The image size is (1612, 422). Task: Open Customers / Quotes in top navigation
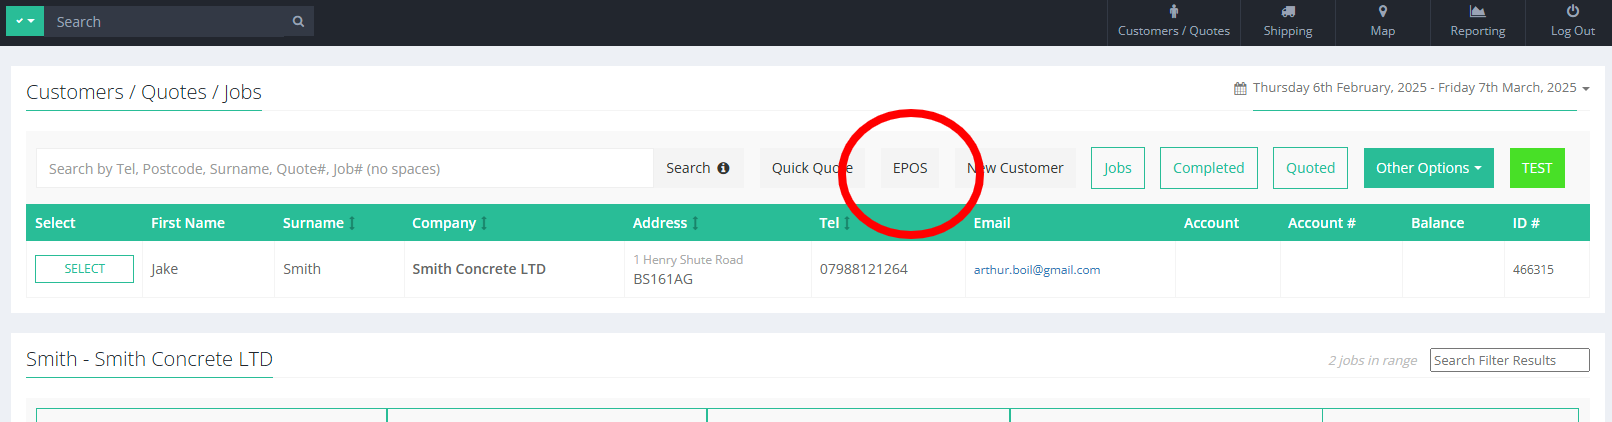click(x=1174, y=22)
